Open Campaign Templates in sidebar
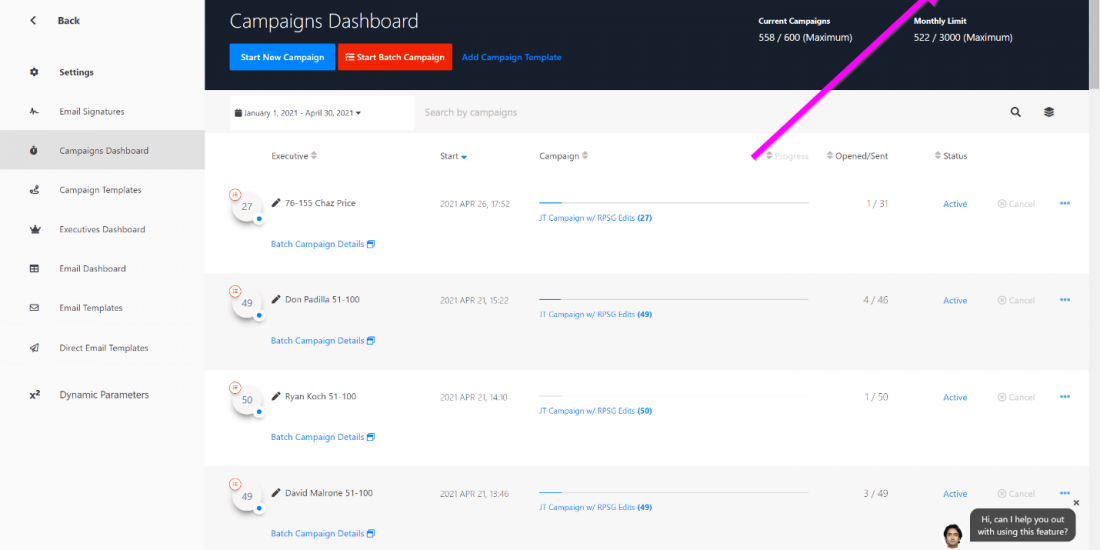Image resolution: width=1100 pixels, height=550 pixels. [100, 190]
